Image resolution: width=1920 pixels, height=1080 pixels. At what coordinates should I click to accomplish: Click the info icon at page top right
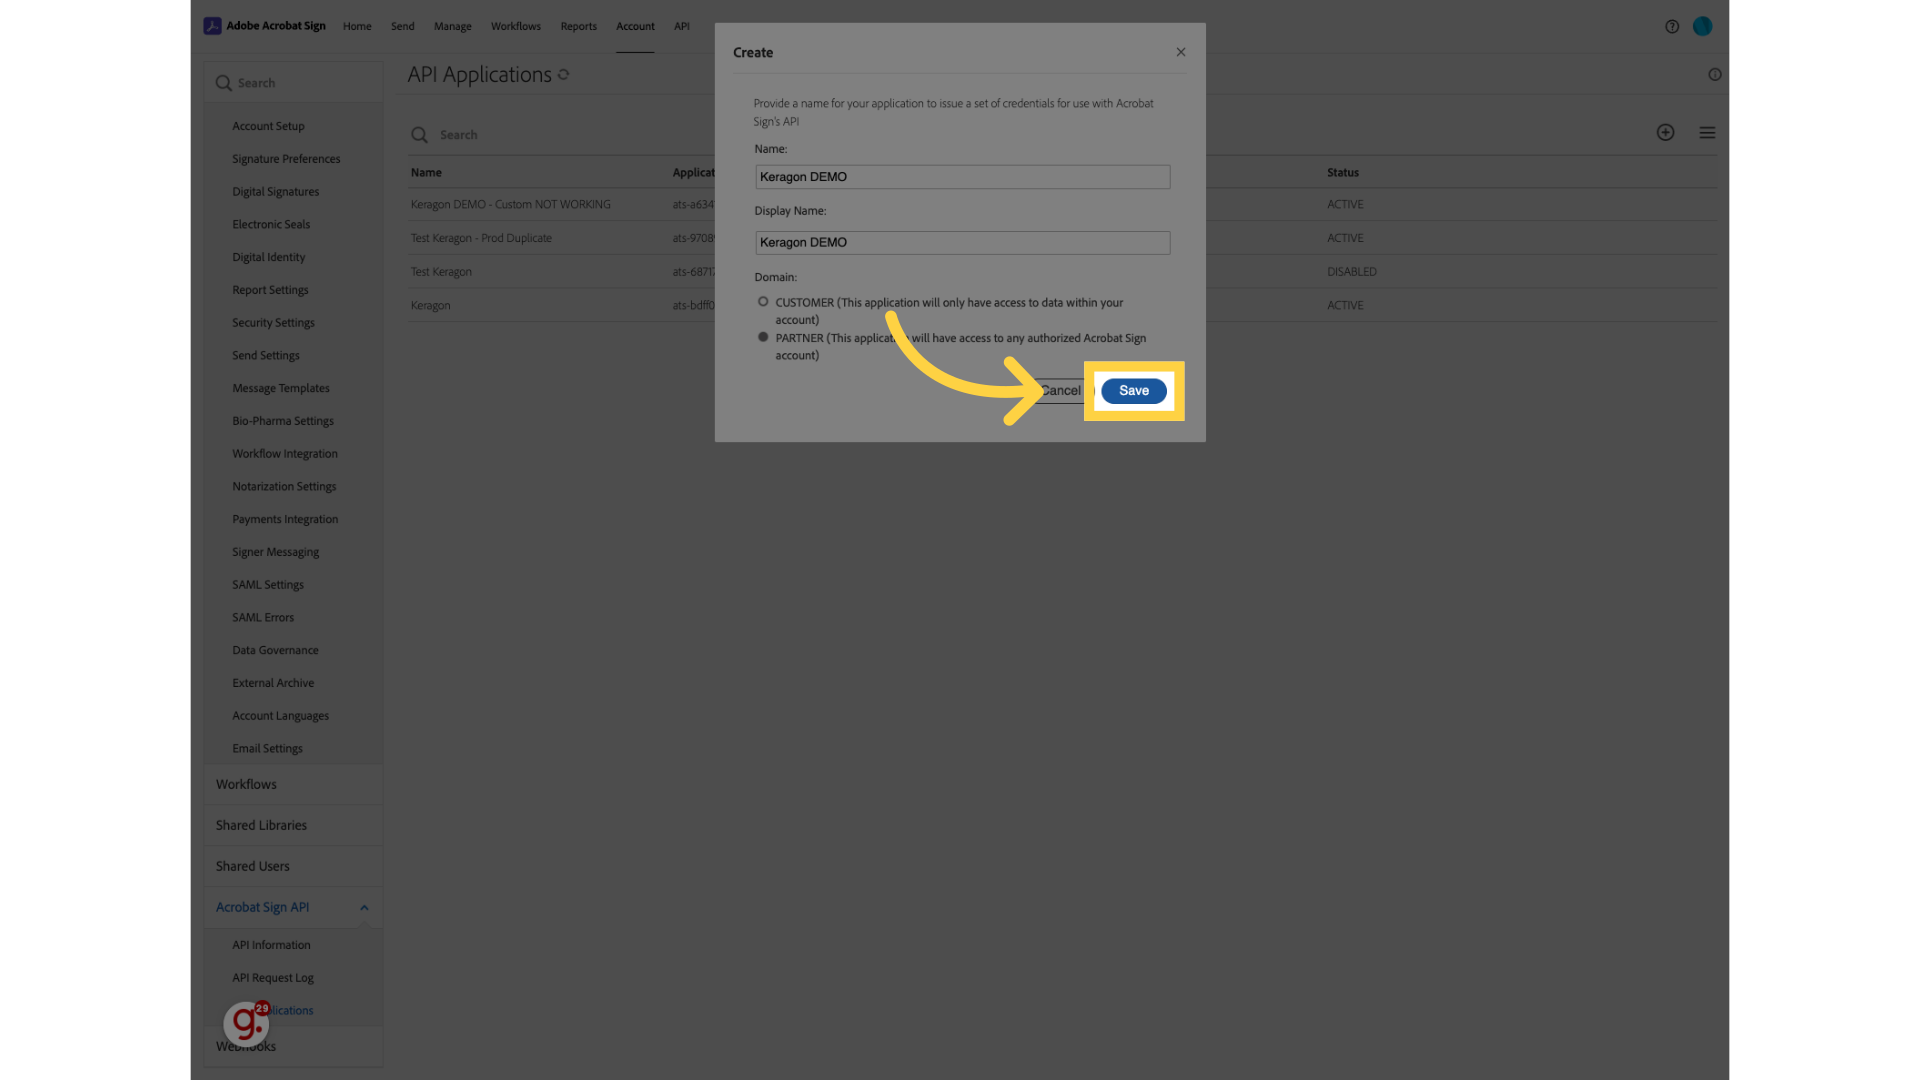tap(1715, 75)
